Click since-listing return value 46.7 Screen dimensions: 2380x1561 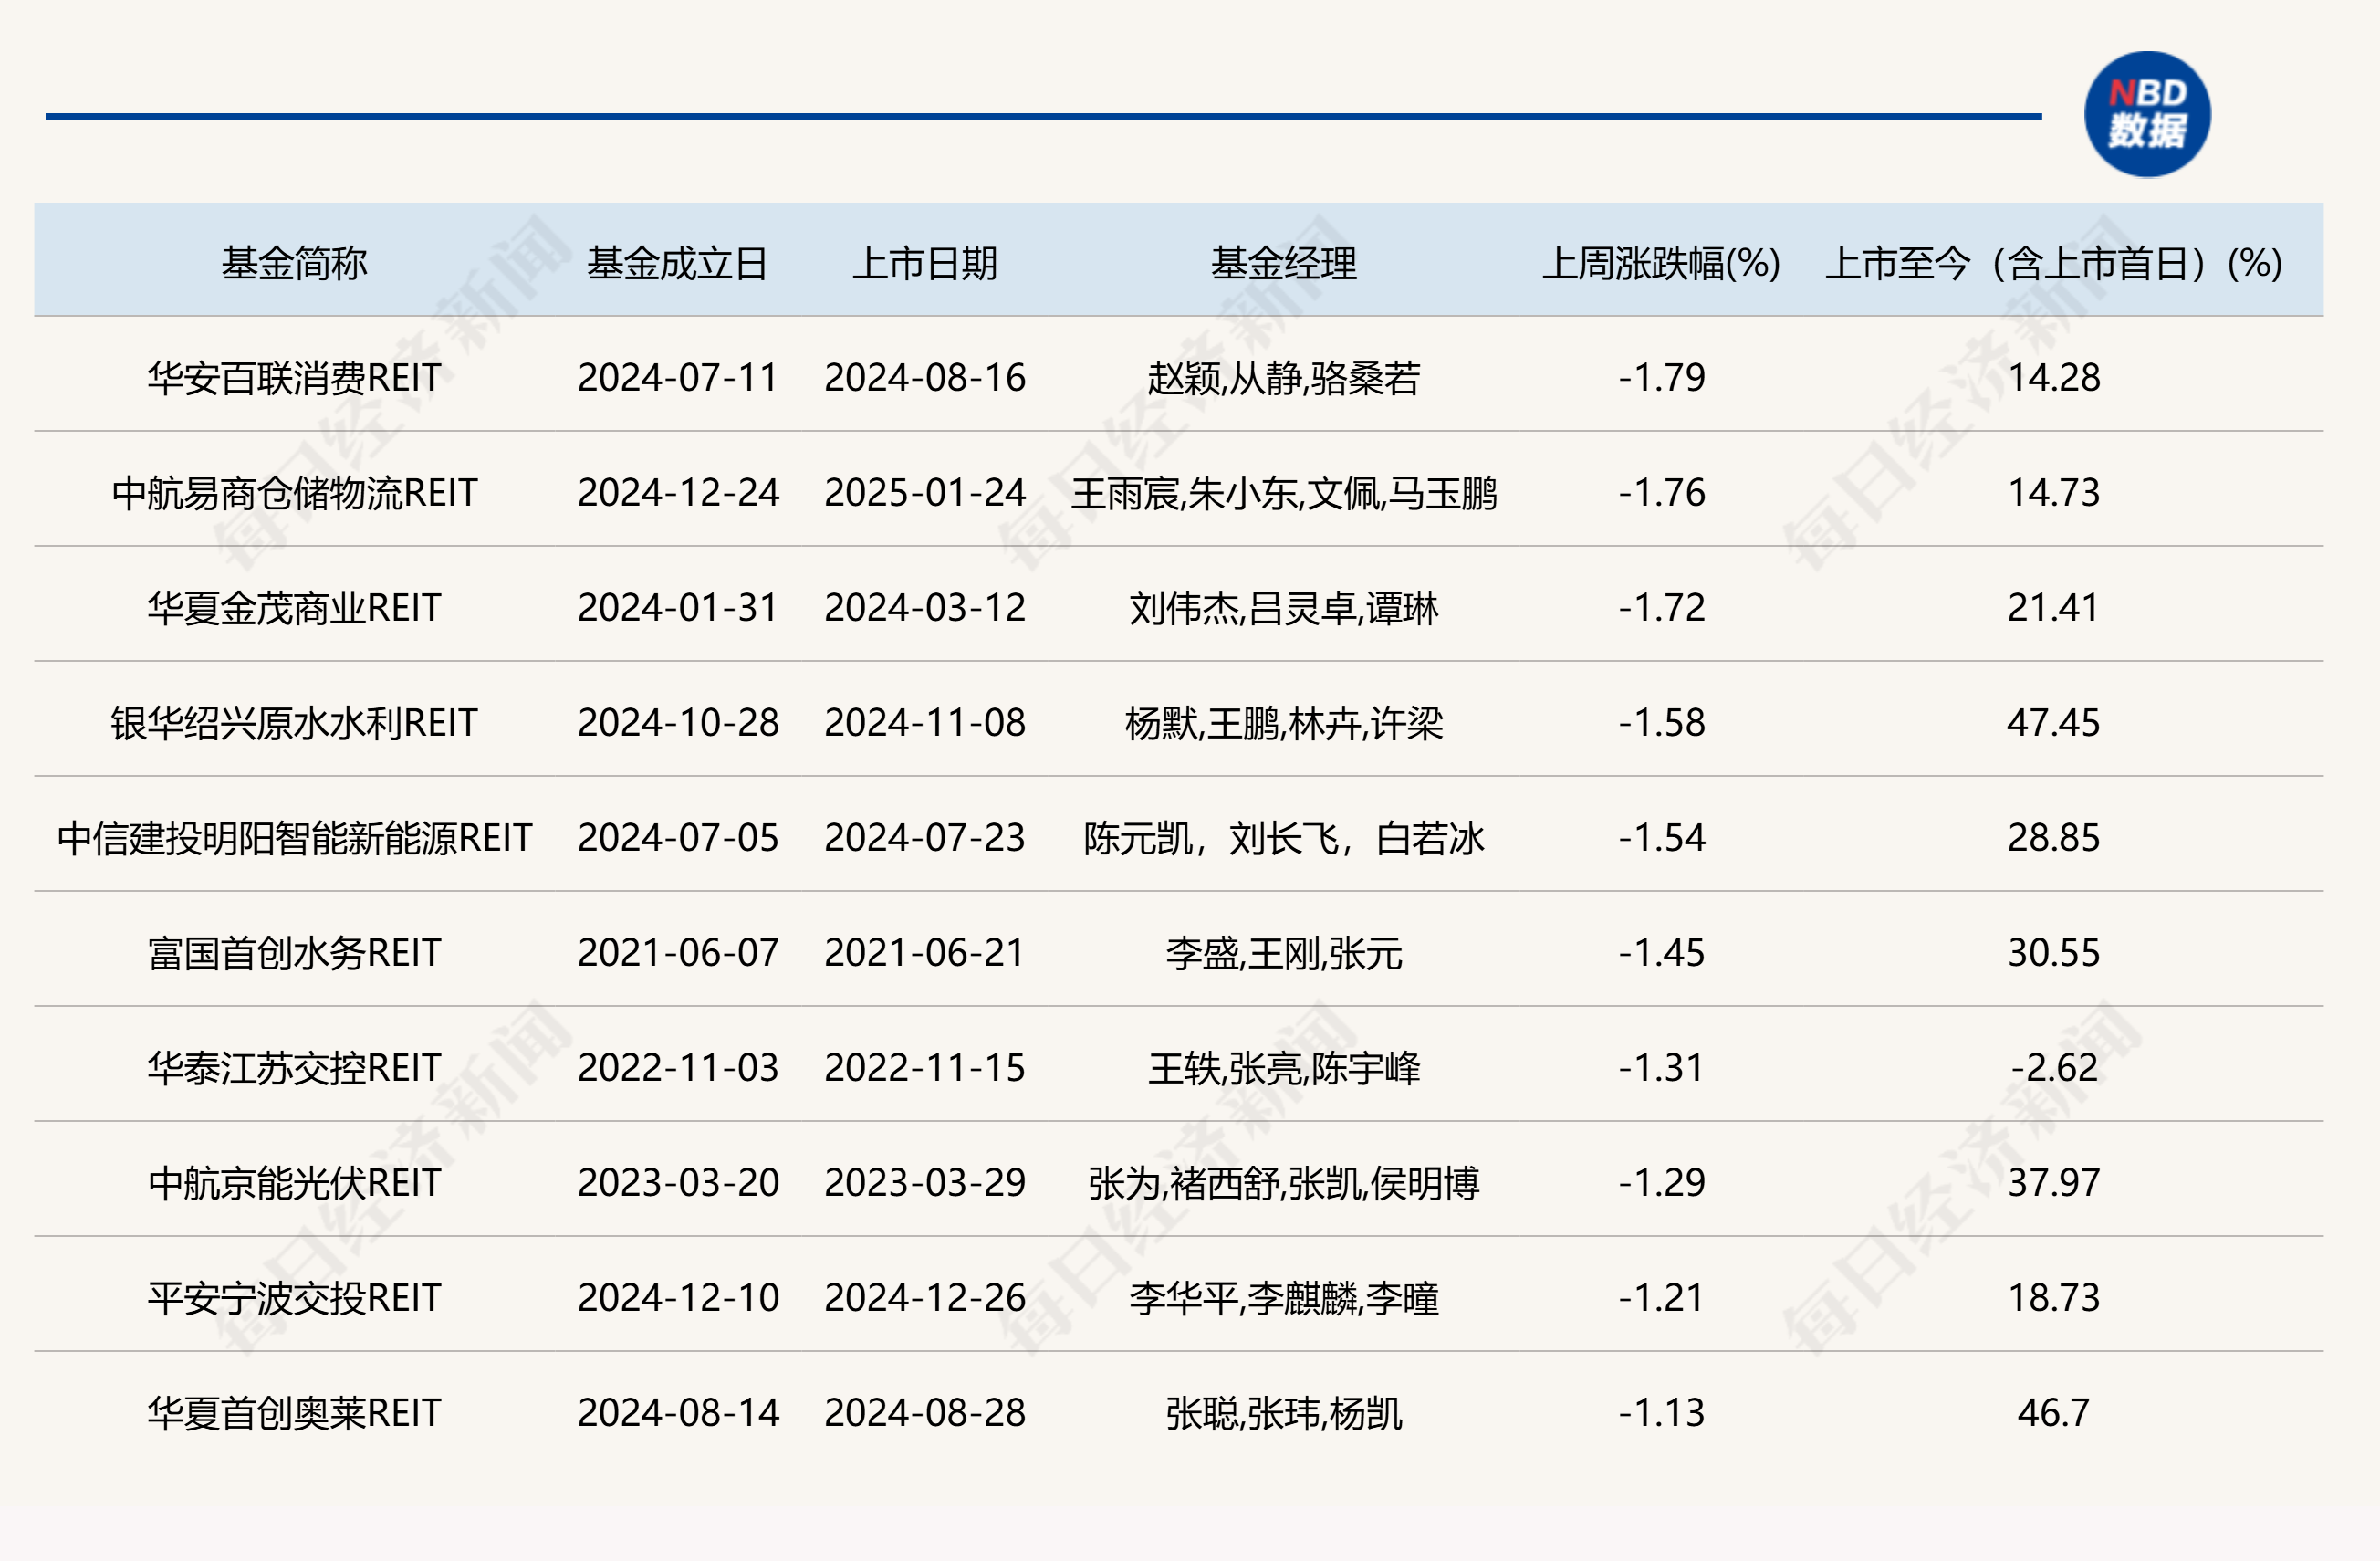point(2054,1413)
